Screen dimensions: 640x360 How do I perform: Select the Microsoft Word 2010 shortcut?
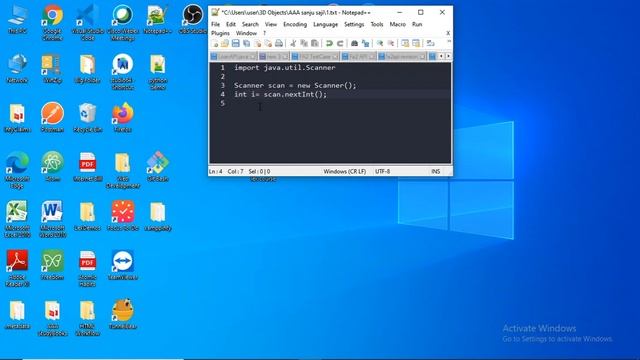point(52,219)
